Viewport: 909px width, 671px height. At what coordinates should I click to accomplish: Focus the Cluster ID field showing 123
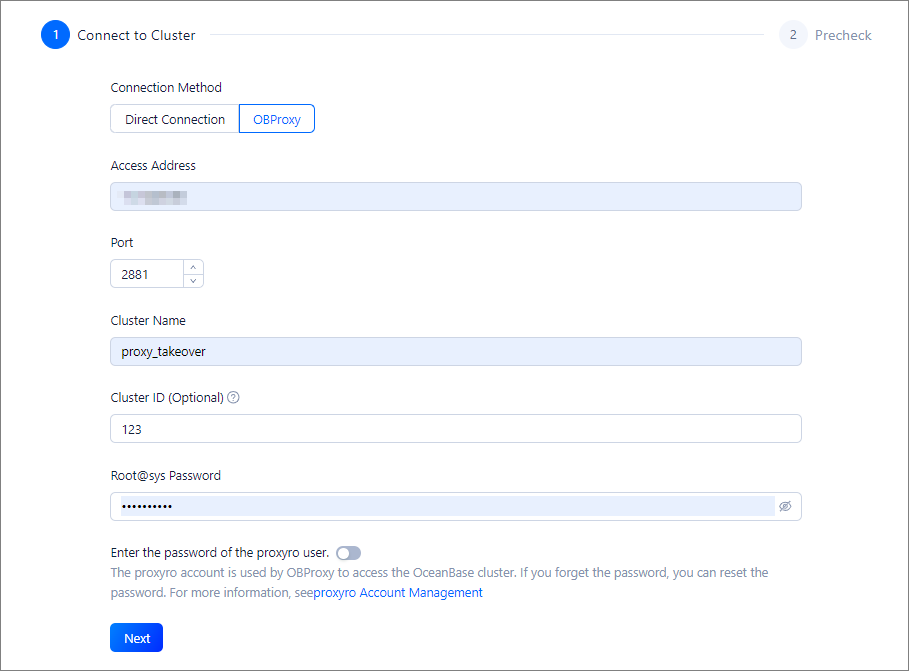pos(455,429)
